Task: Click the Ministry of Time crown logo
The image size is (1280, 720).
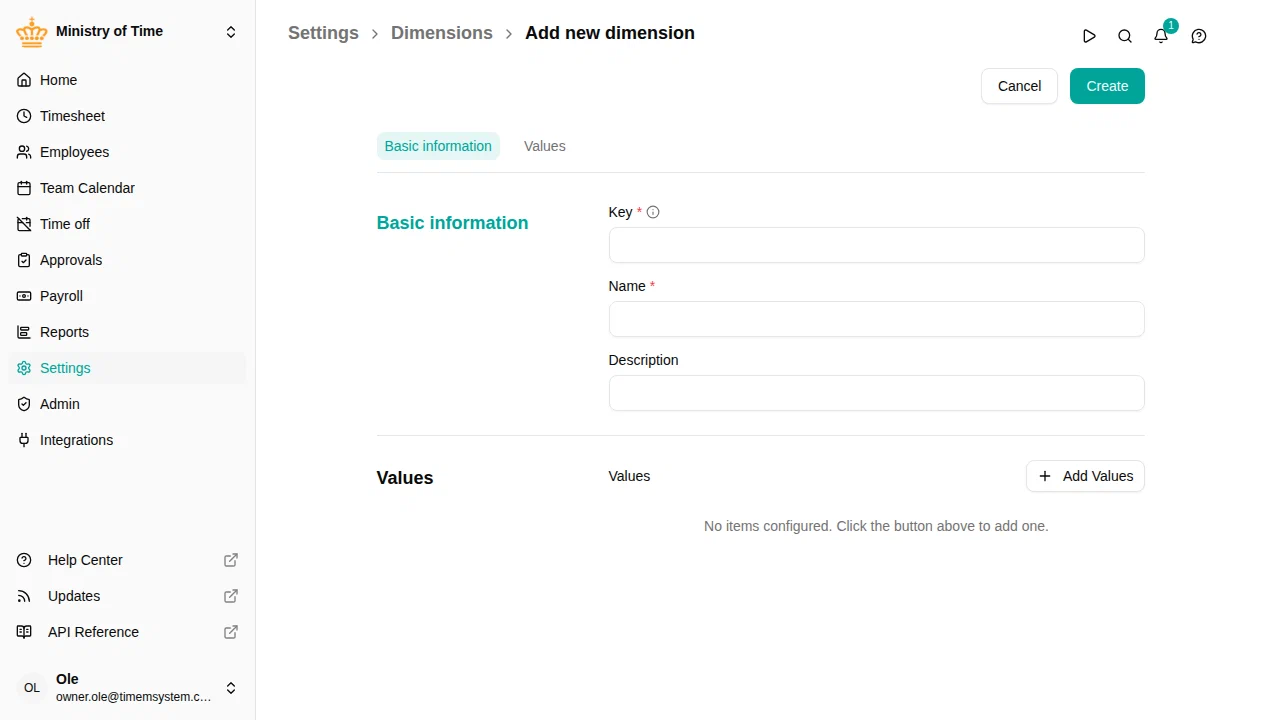Action: tap(32, 32)
